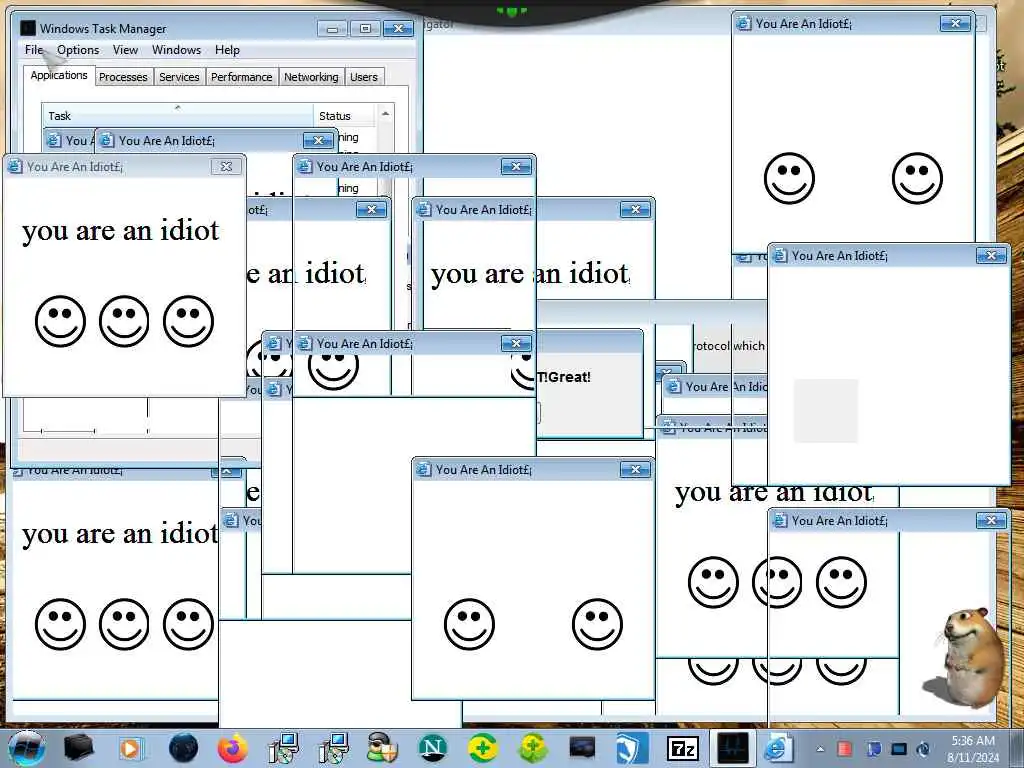
Task: Open the Windows menu in Task Manager
Action: 176,50
